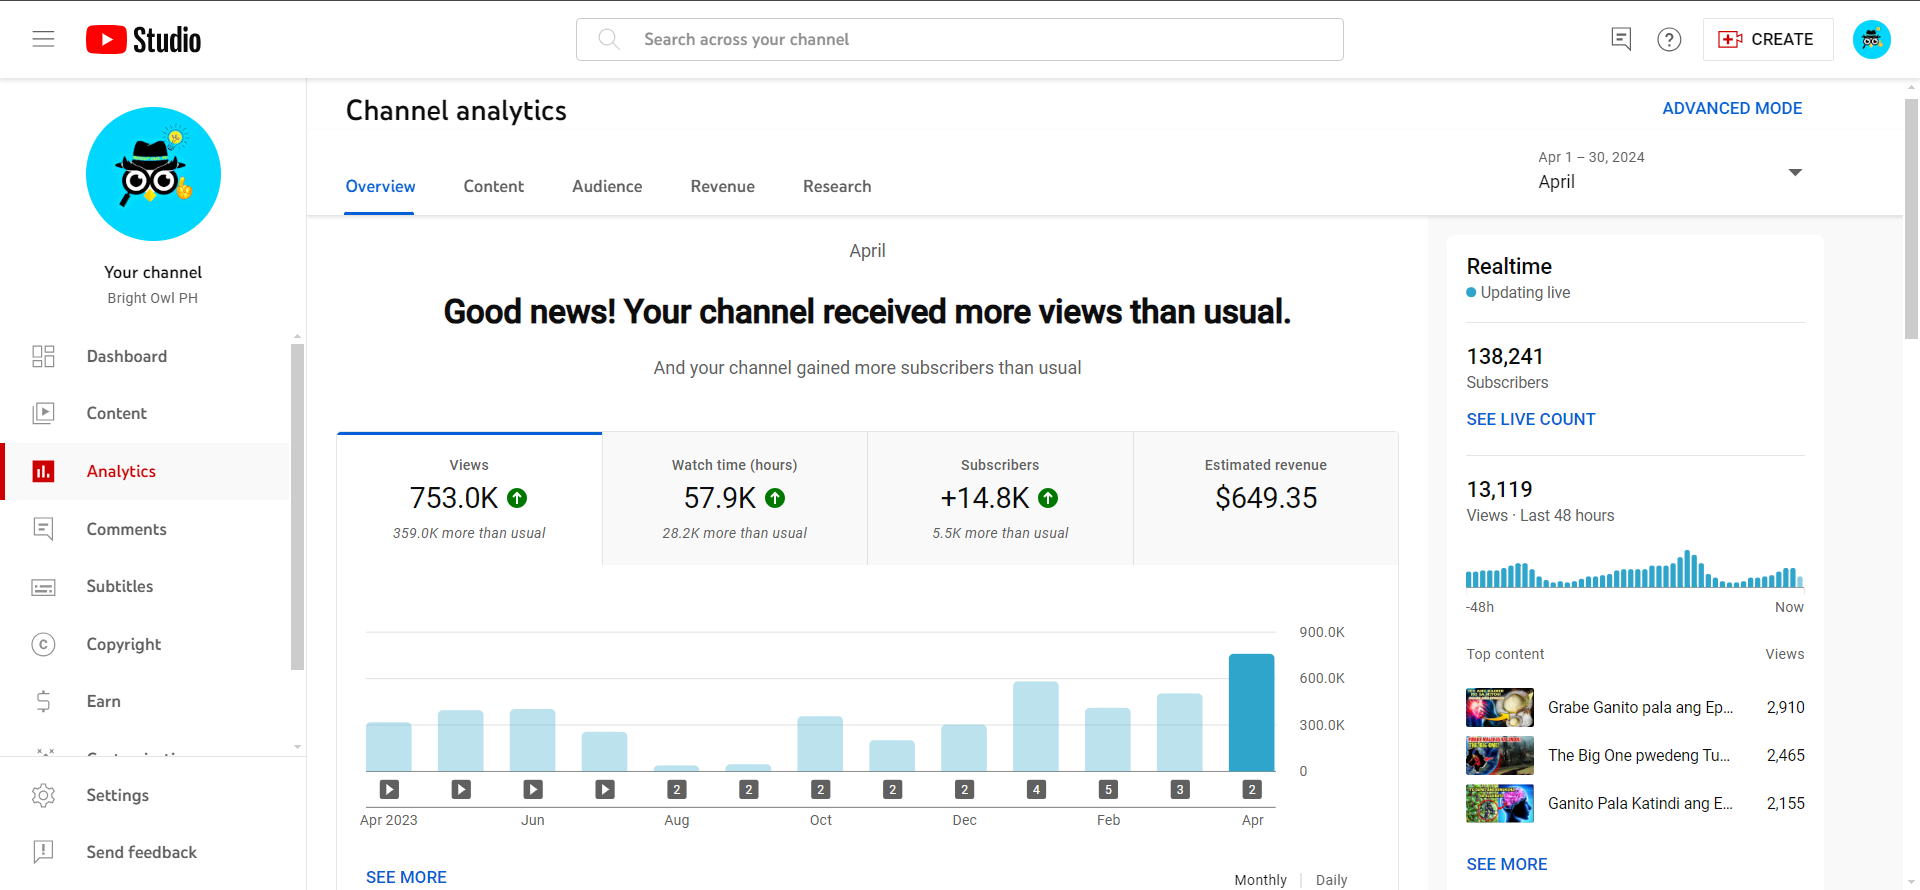This screenshot has width=1920, height=890.
Task: Click the Send feedback icon
Action: pos(43,852)
